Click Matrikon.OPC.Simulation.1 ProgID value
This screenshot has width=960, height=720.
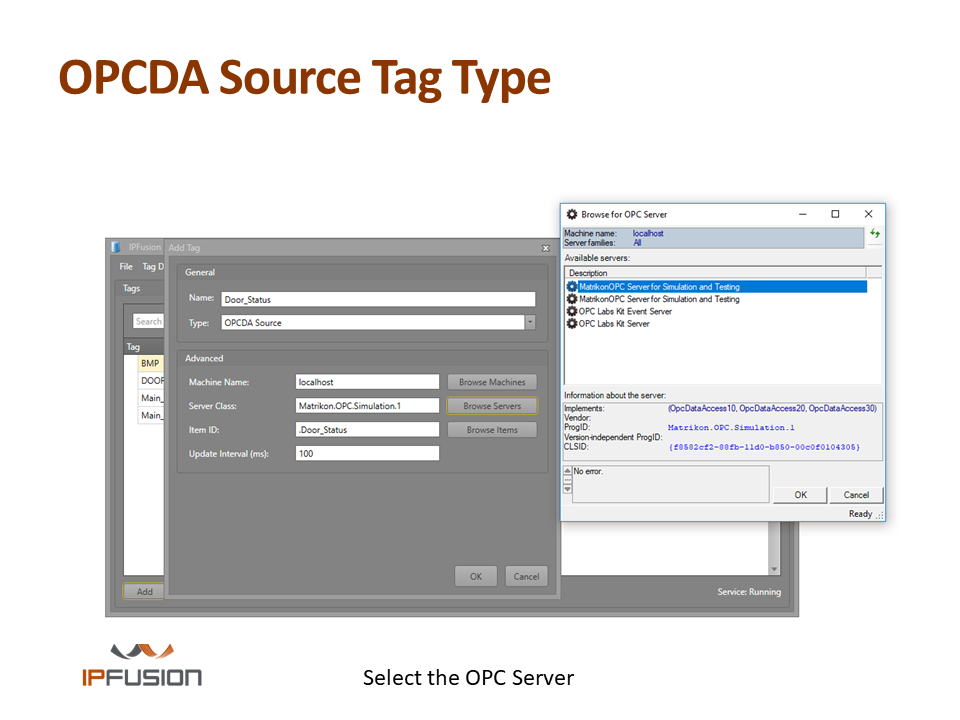[731, 427]
